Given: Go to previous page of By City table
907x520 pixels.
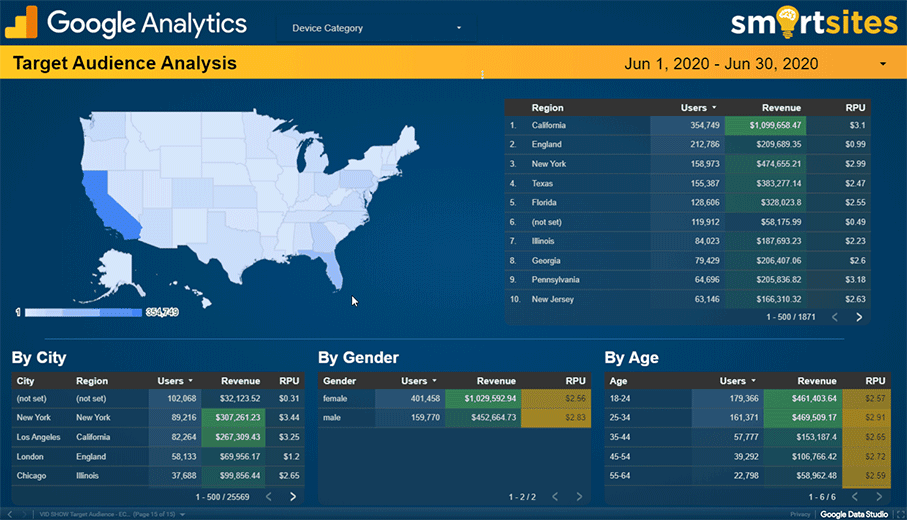Looking at the screenshot, I should 267,496.
